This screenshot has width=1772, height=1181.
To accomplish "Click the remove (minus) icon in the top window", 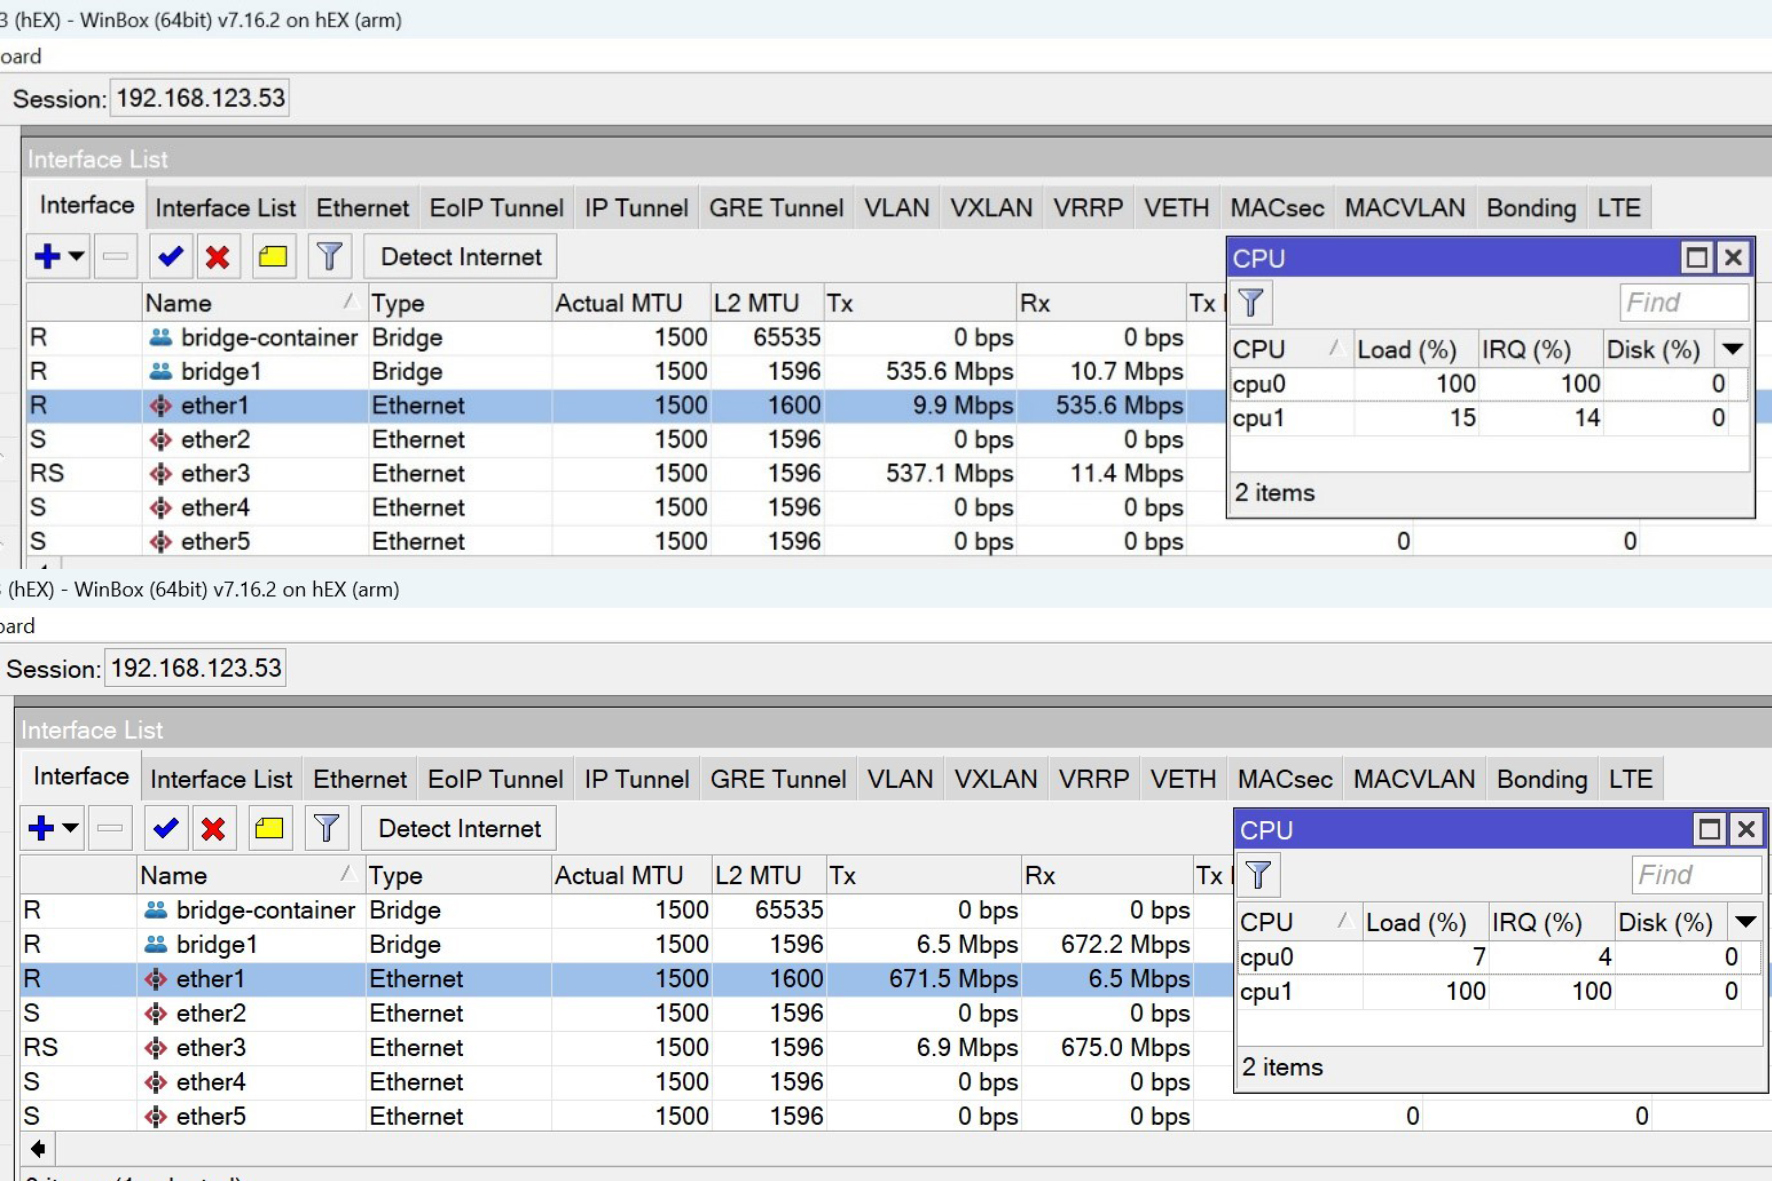I will (x=115, y=257).
